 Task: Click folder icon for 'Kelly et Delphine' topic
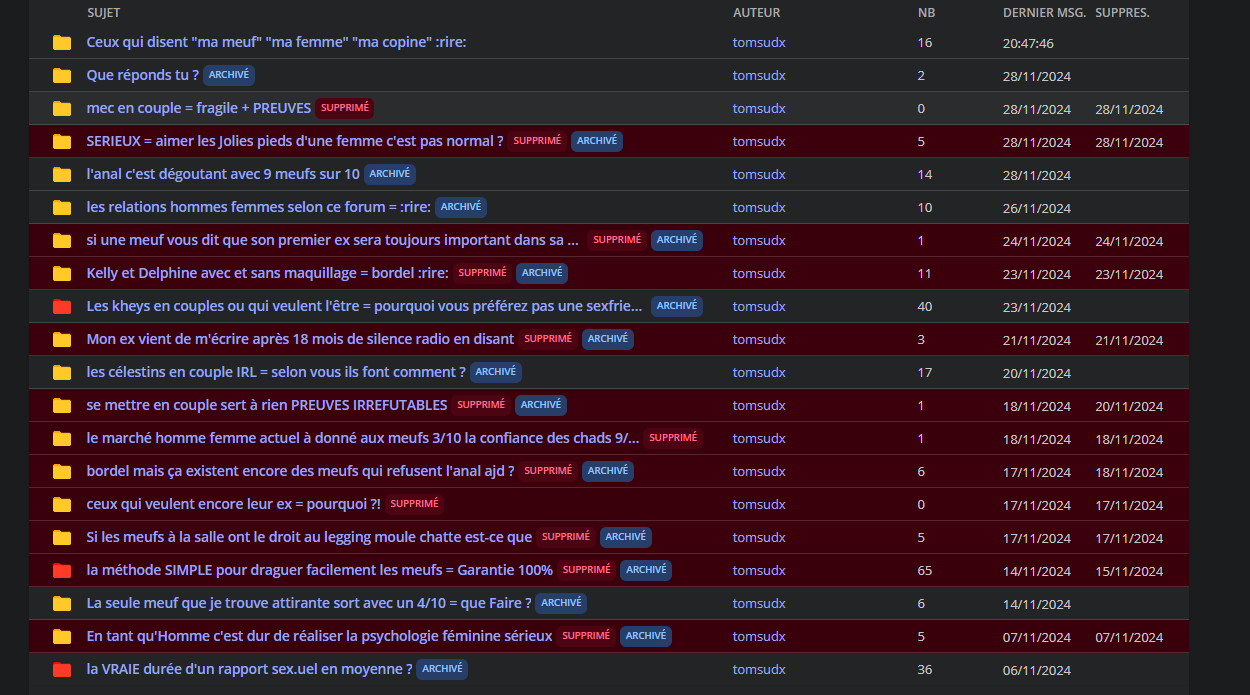62,273
